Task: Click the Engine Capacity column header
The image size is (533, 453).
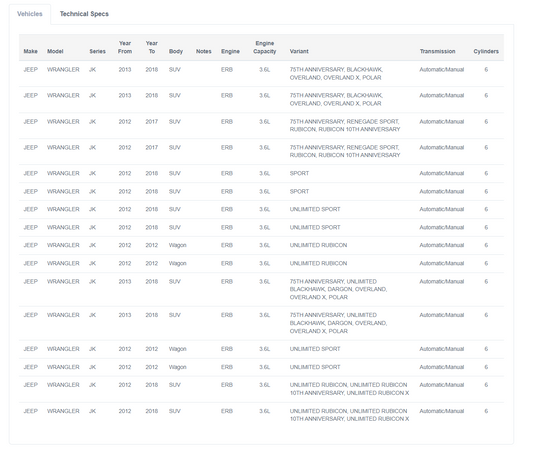Action: [x=264, y=47]
